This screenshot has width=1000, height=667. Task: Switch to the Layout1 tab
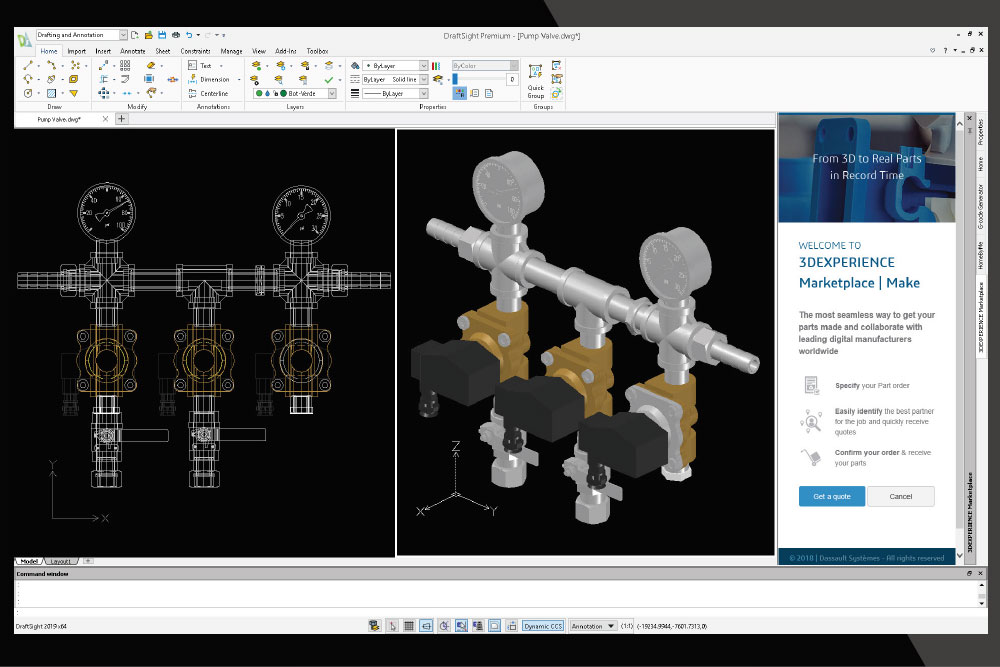[59, 561]
